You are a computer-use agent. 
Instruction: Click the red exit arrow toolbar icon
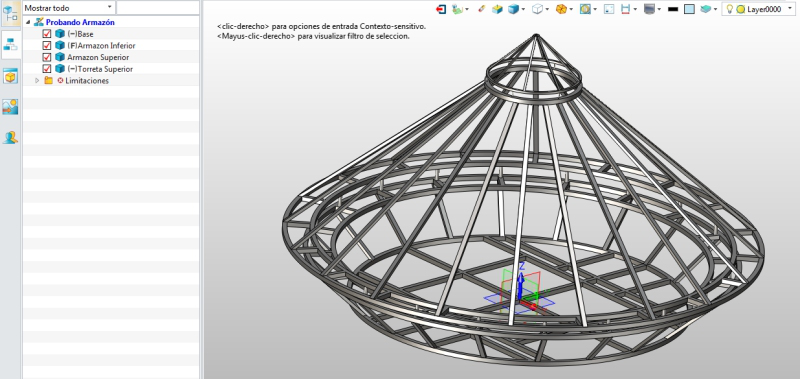pyautogui.click(x=441, y=9)
